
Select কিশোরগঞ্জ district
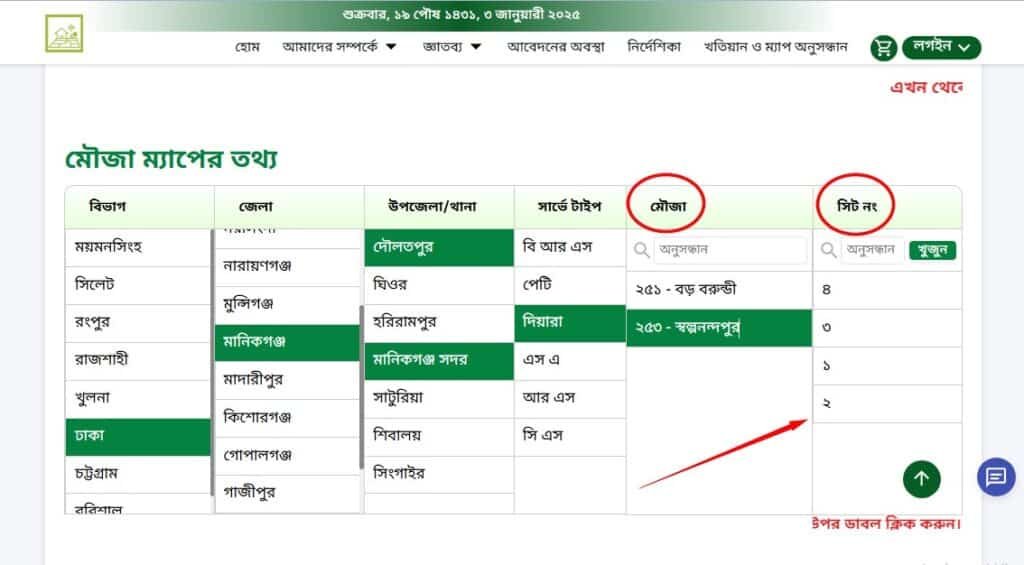(287, 417)
